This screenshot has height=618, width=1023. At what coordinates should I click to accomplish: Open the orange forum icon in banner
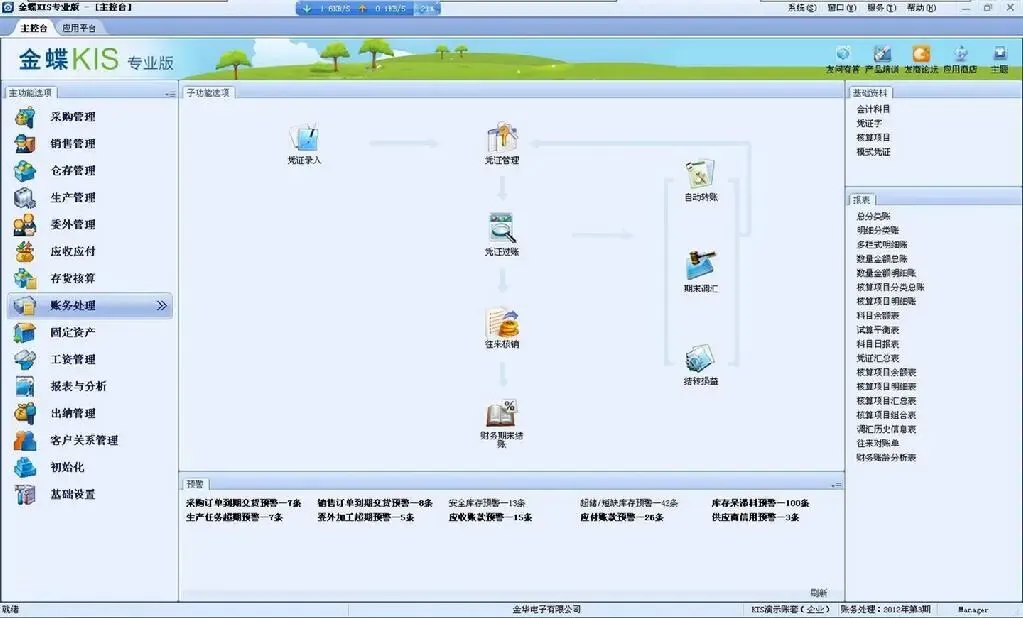921,54
